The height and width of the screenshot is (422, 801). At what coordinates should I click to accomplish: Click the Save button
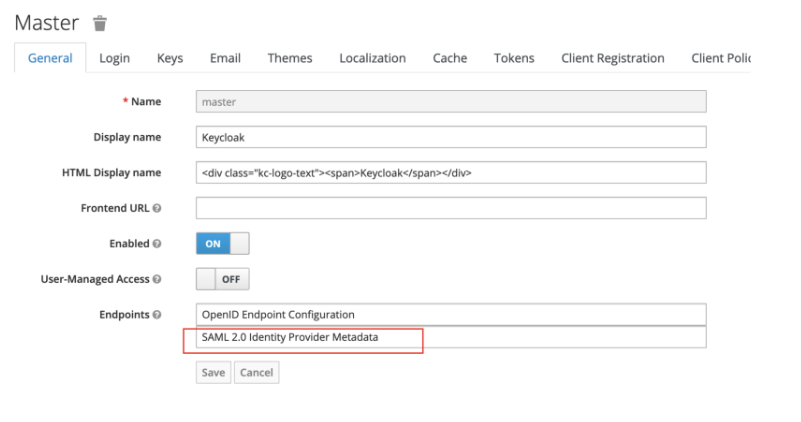pyautogui.click(x=214, y=372)
